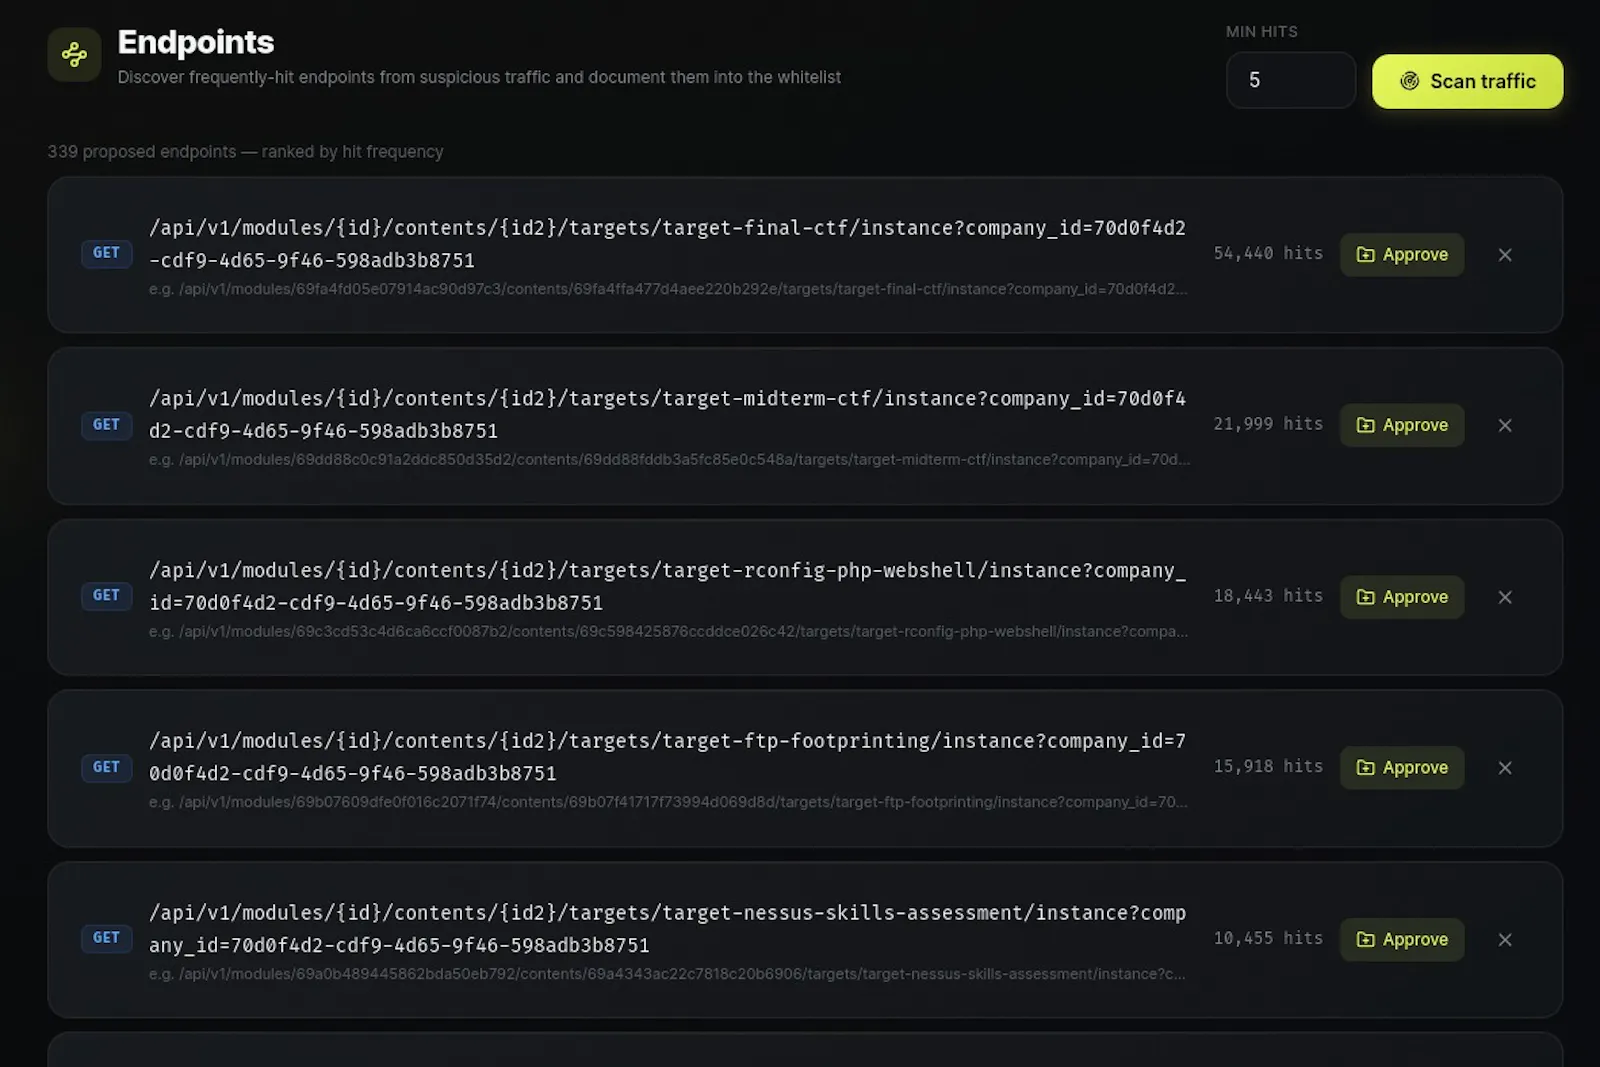Approve the target-final-ctf endpoint
Image resolution: width=1600 pixels, height=1067 pixels.
(1402, 255)
